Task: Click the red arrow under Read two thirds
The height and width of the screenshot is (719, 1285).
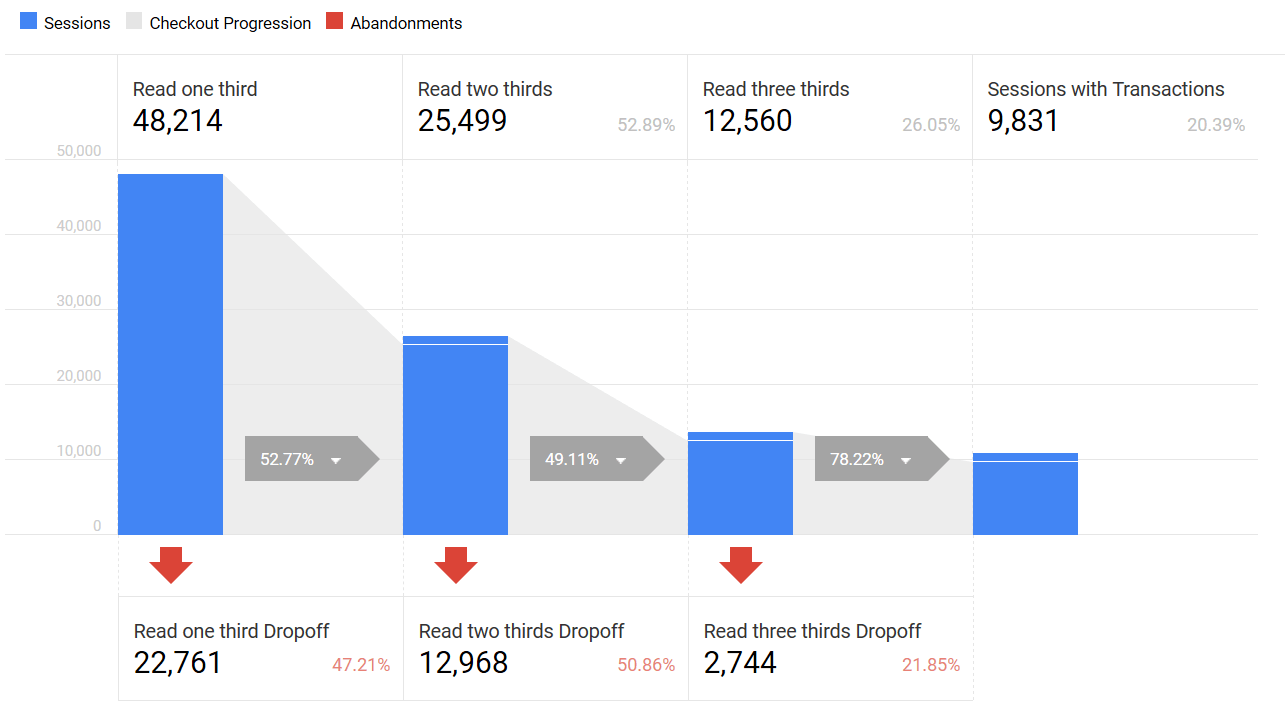Action: pos(456,565)
